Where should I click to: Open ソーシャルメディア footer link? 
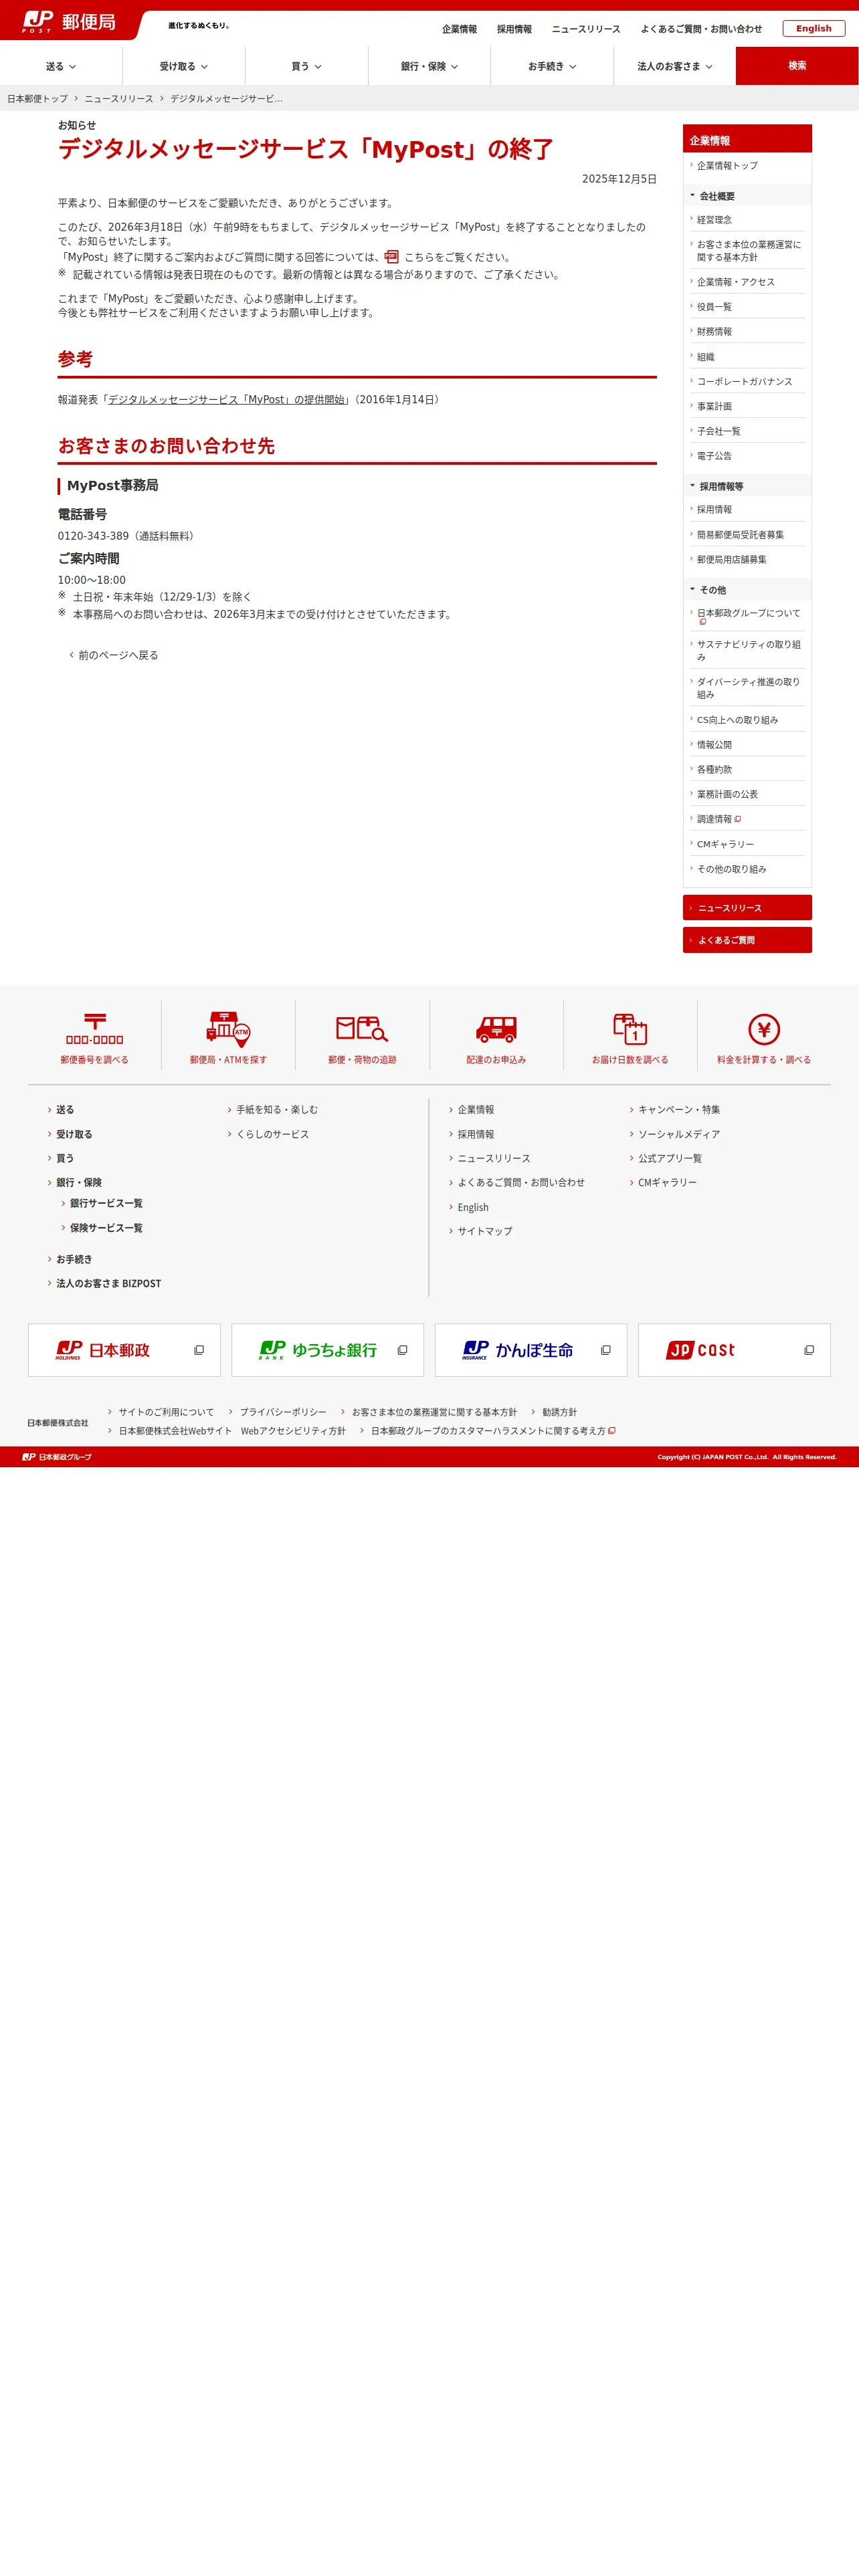click(679, 1135)
